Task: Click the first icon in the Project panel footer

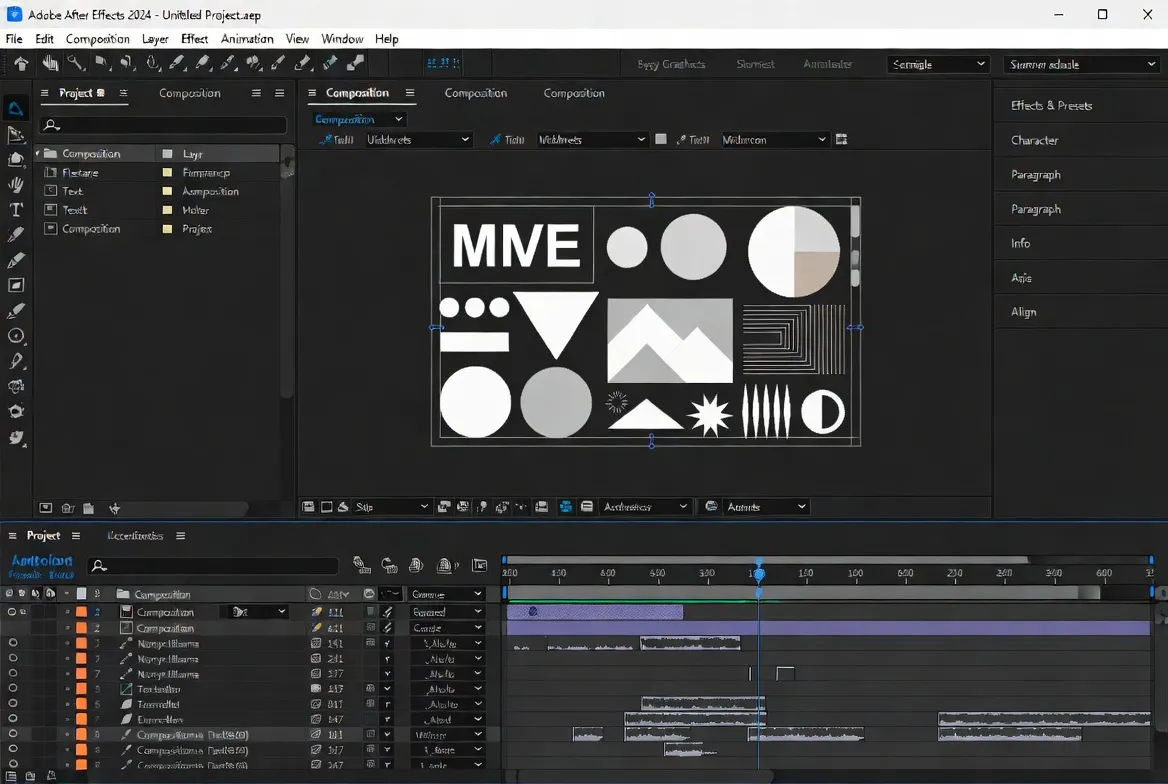Action: (45, 508)
